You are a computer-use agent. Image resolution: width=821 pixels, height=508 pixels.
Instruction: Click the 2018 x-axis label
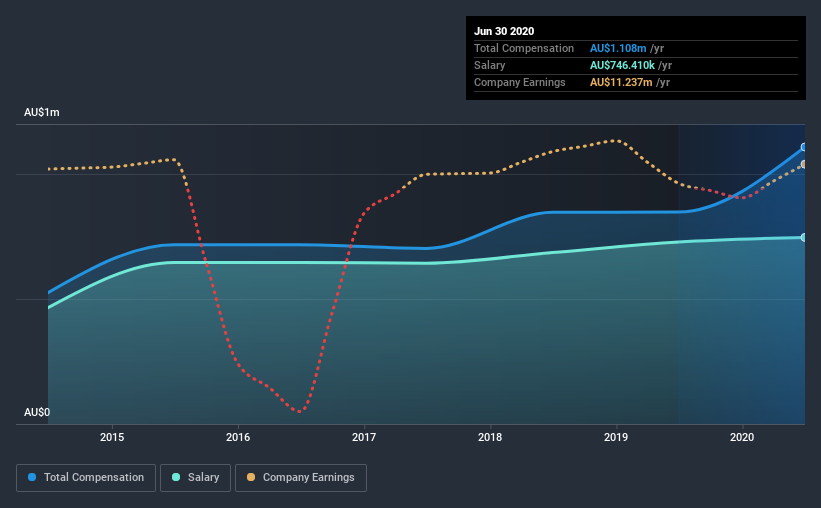[x=490, y=437]
